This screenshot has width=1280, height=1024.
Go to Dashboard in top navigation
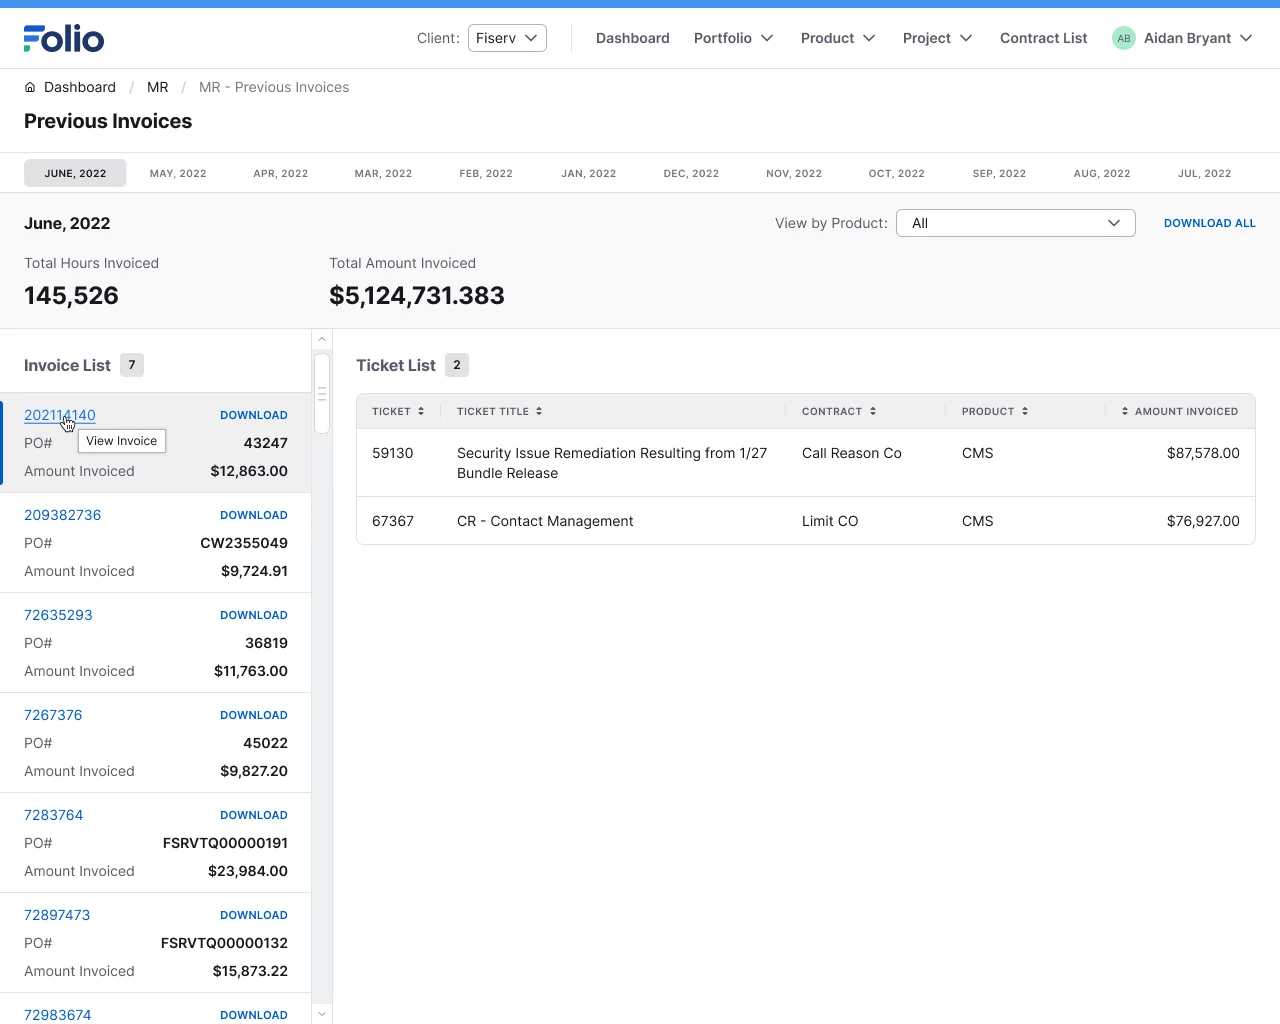tap(633, 38)
